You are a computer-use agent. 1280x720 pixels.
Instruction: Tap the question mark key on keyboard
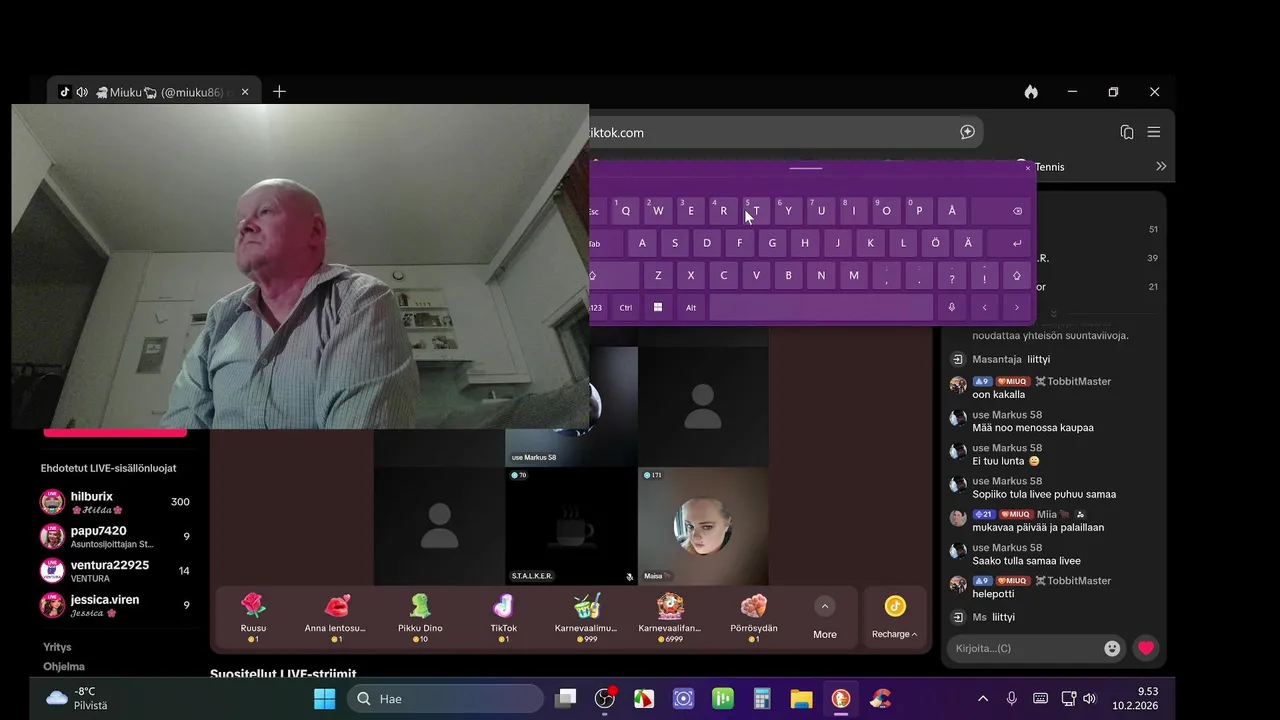click(952, 275)
